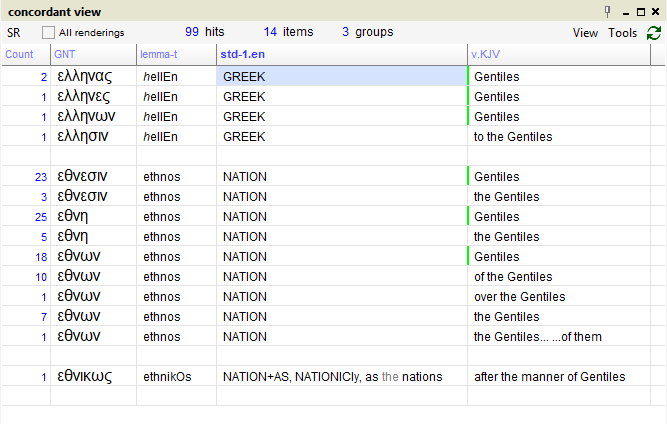Click count 25 for εθνη row
The width and height of the screenshot is (667, 424).
coord(40,217)
